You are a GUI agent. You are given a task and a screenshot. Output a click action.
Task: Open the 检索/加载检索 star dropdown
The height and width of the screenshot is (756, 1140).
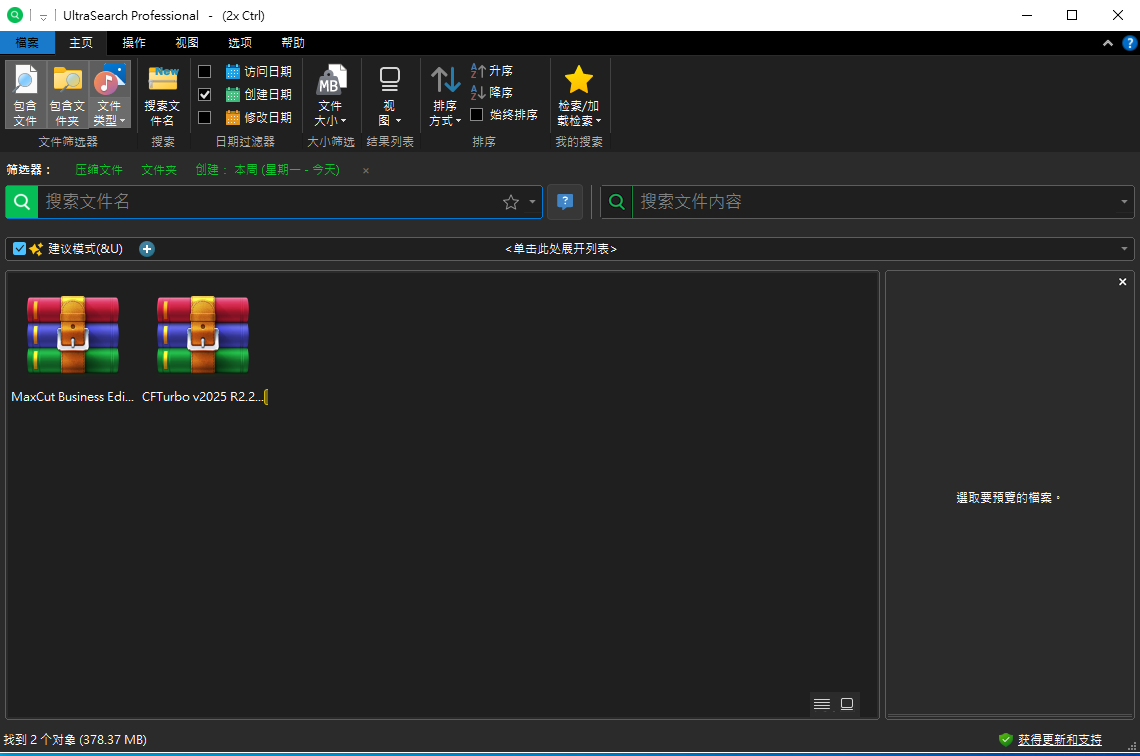(x=579, y=94)
